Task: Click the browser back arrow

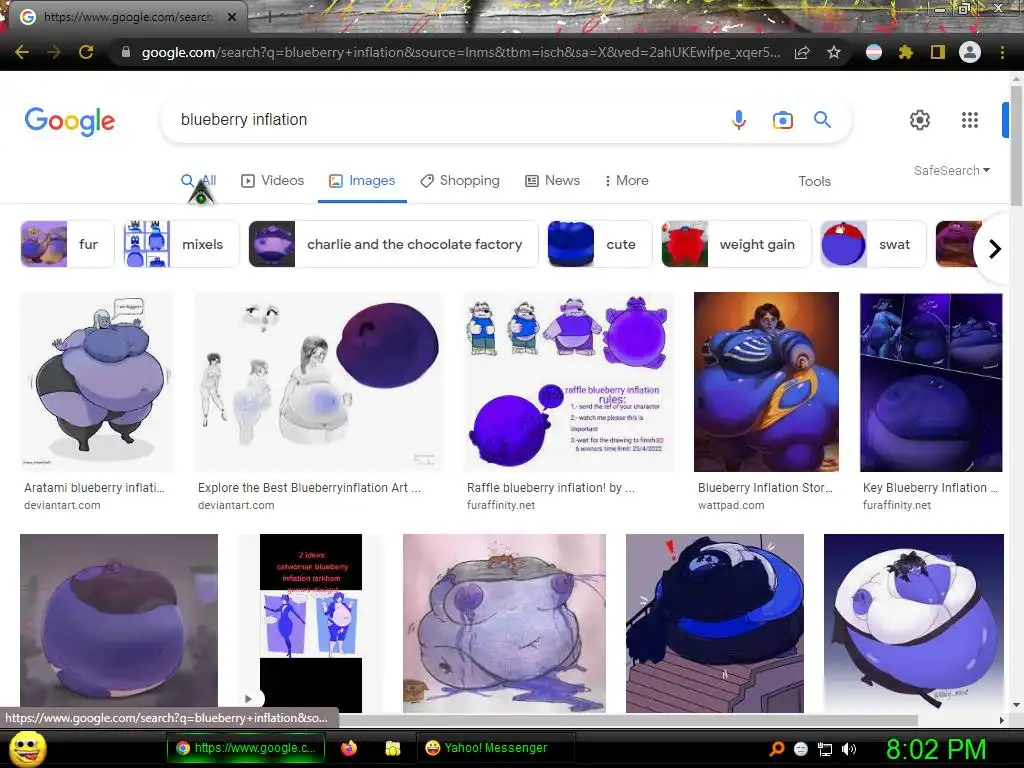Action: pyautogui.click(x=22, y=52)
